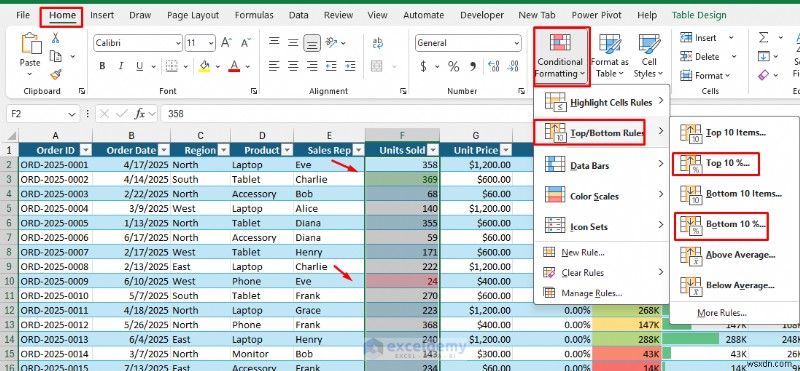
Task: Toggle Bold formatting
Action: coord(102,66)
